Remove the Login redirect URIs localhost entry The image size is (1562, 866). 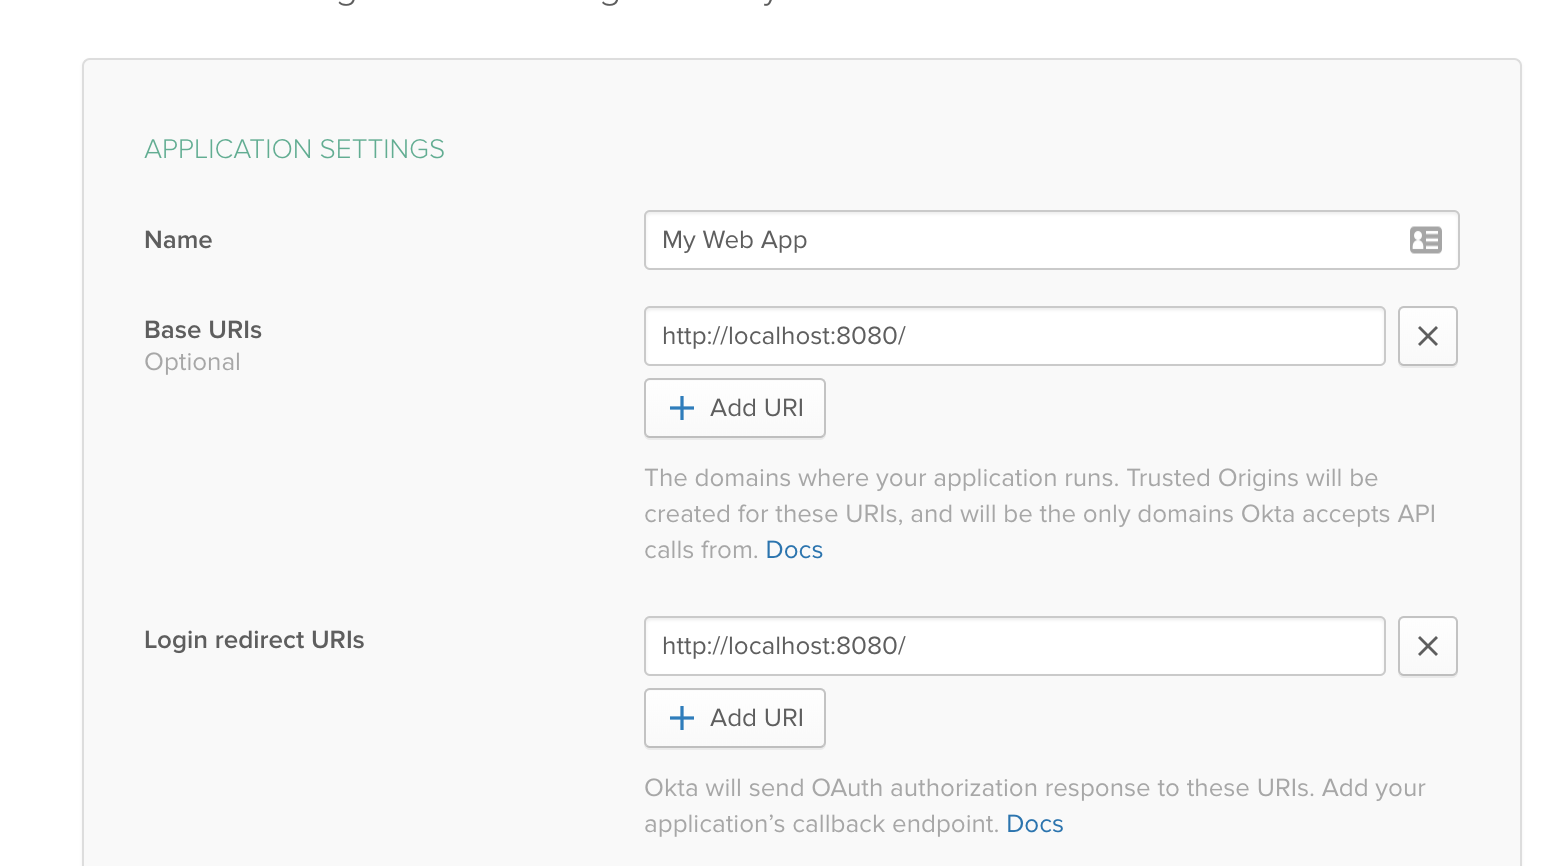coord(1427,646)
